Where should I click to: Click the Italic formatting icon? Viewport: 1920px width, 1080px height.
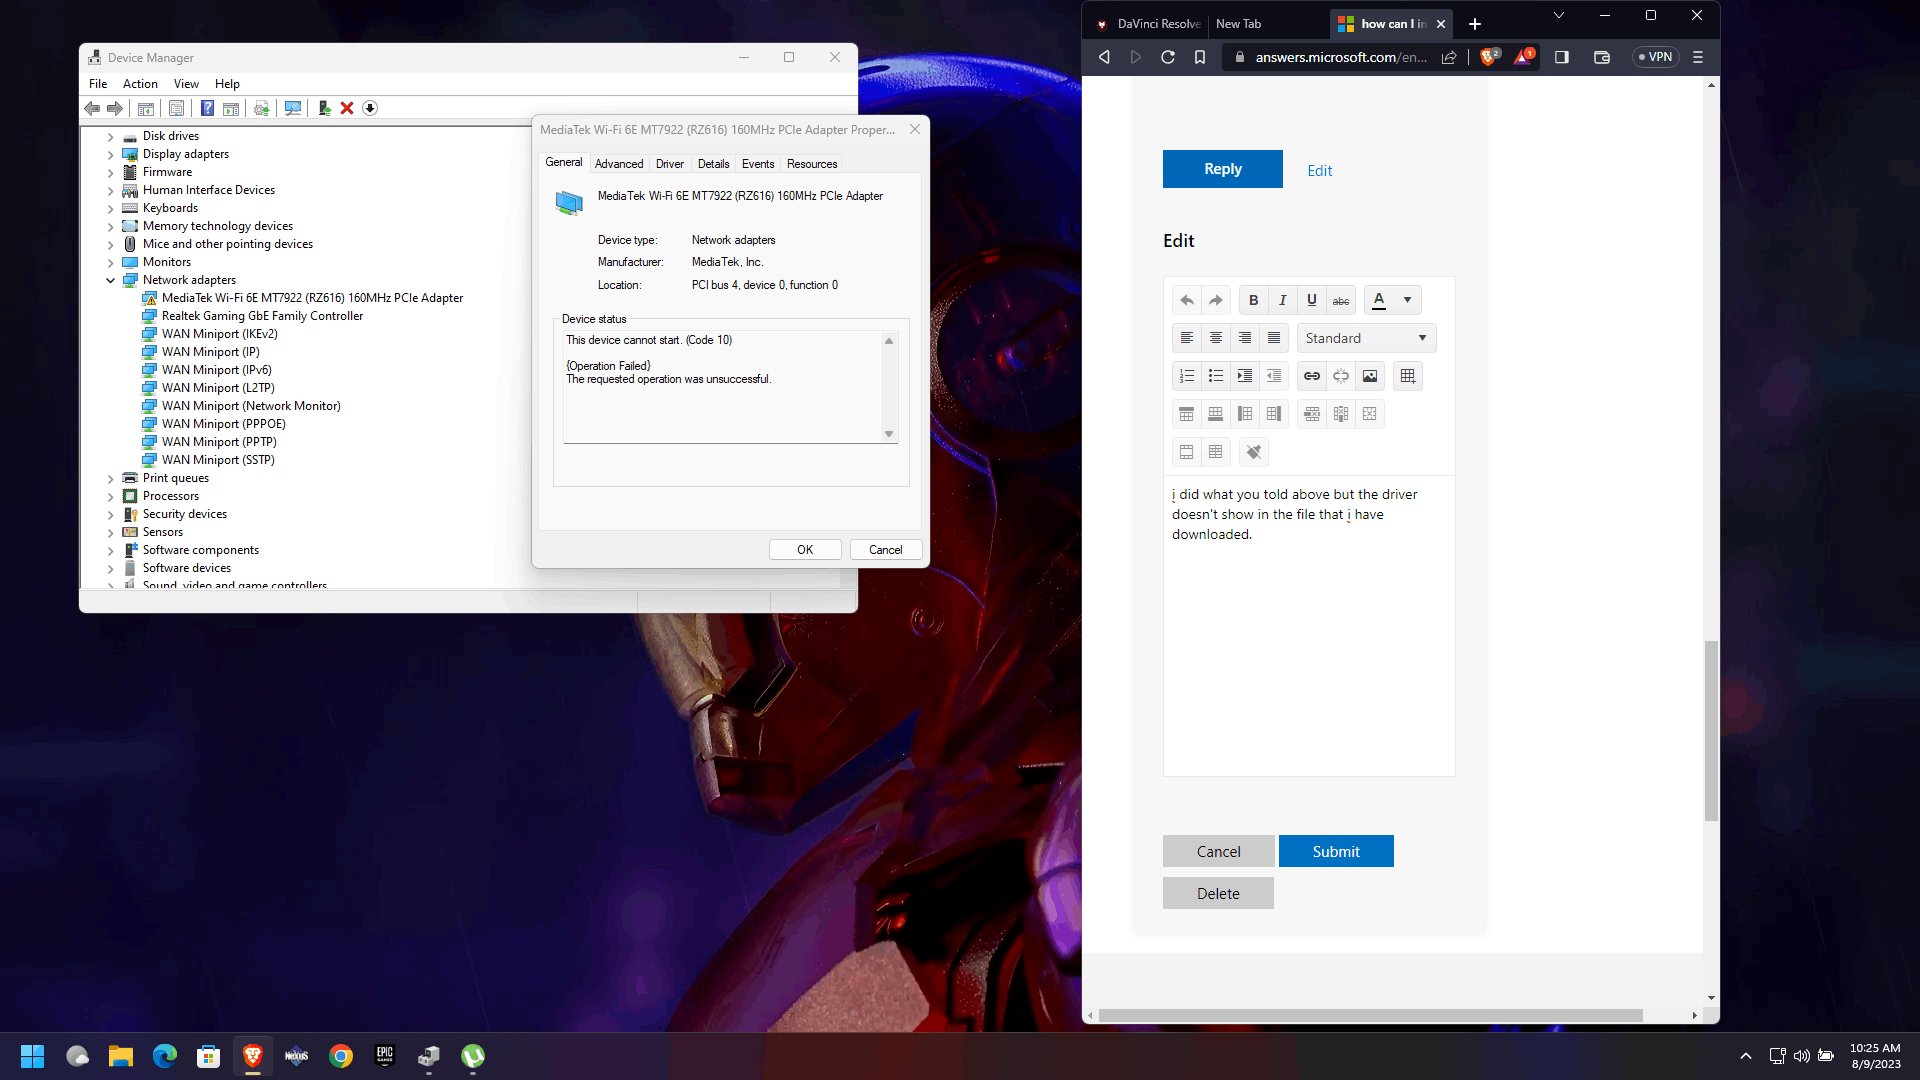tap(1282, 300)
